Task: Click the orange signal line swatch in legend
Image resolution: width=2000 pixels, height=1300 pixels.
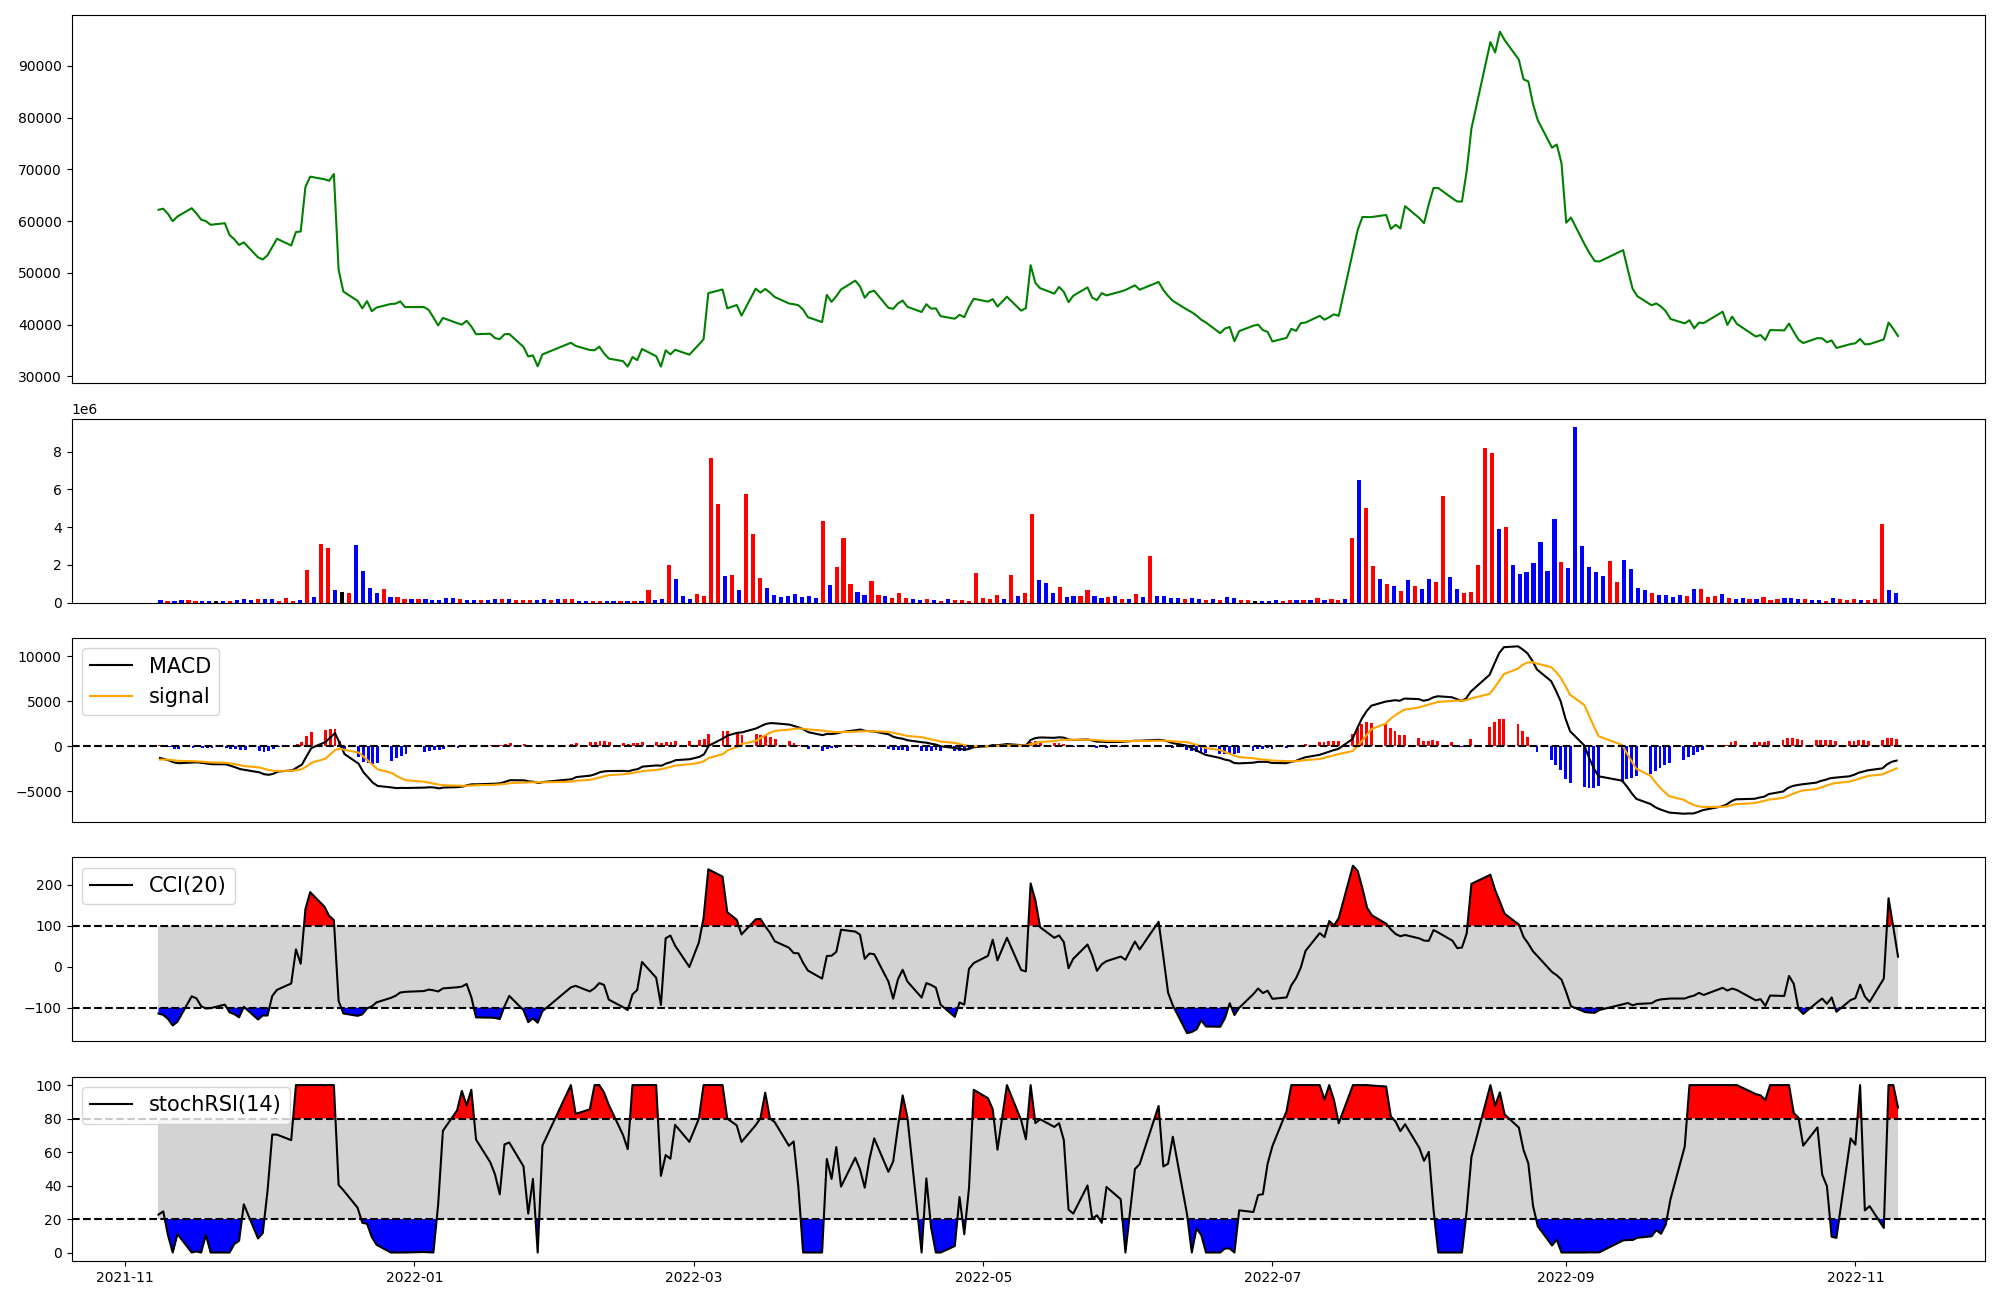Action: point(111,696)
